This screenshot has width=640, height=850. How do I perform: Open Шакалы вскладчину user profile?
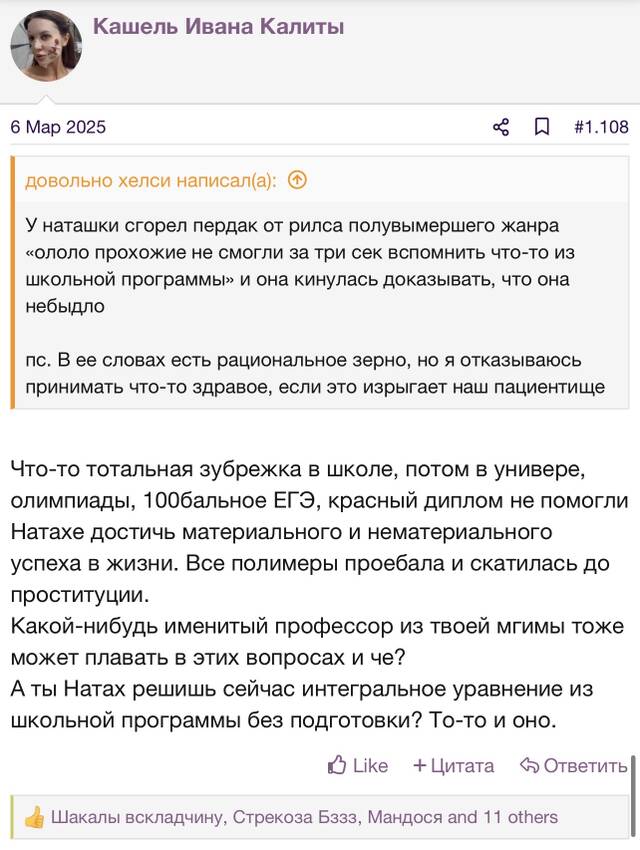pos(137,816)
